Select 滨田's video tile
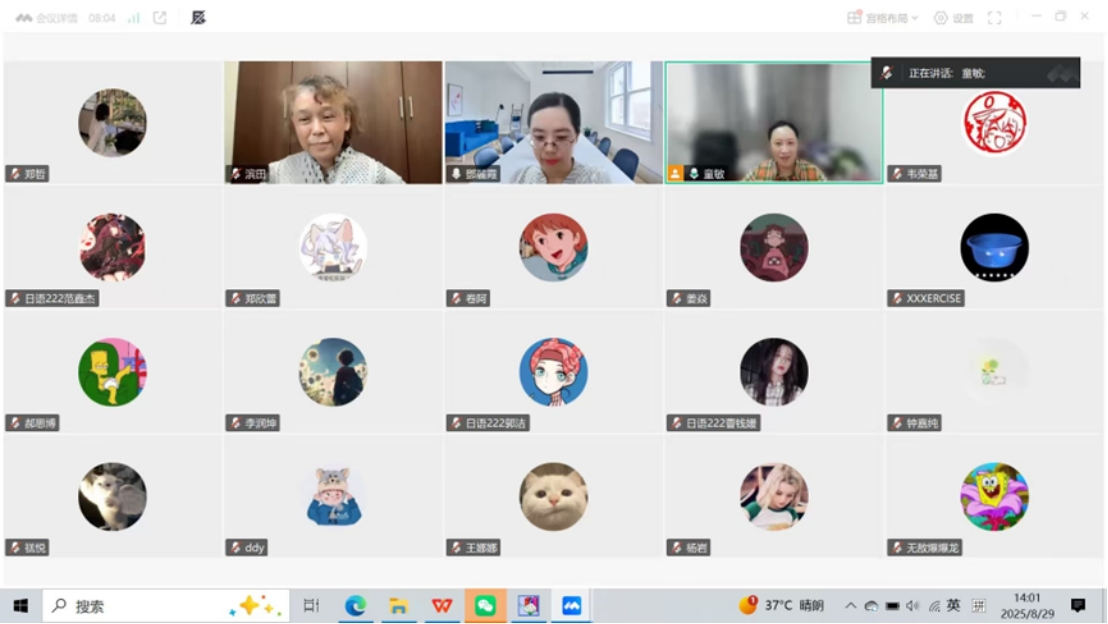The height and width of the screenshot is (624, 1108). (x=333, y=122)
